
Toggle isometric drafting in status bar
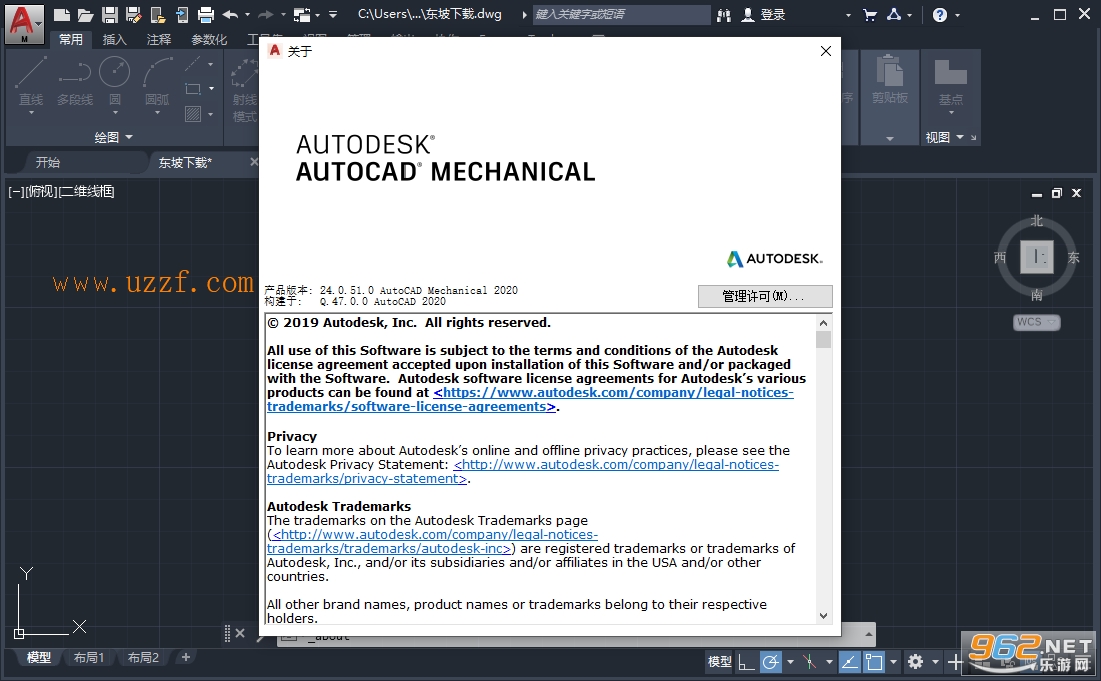point(810,661)
